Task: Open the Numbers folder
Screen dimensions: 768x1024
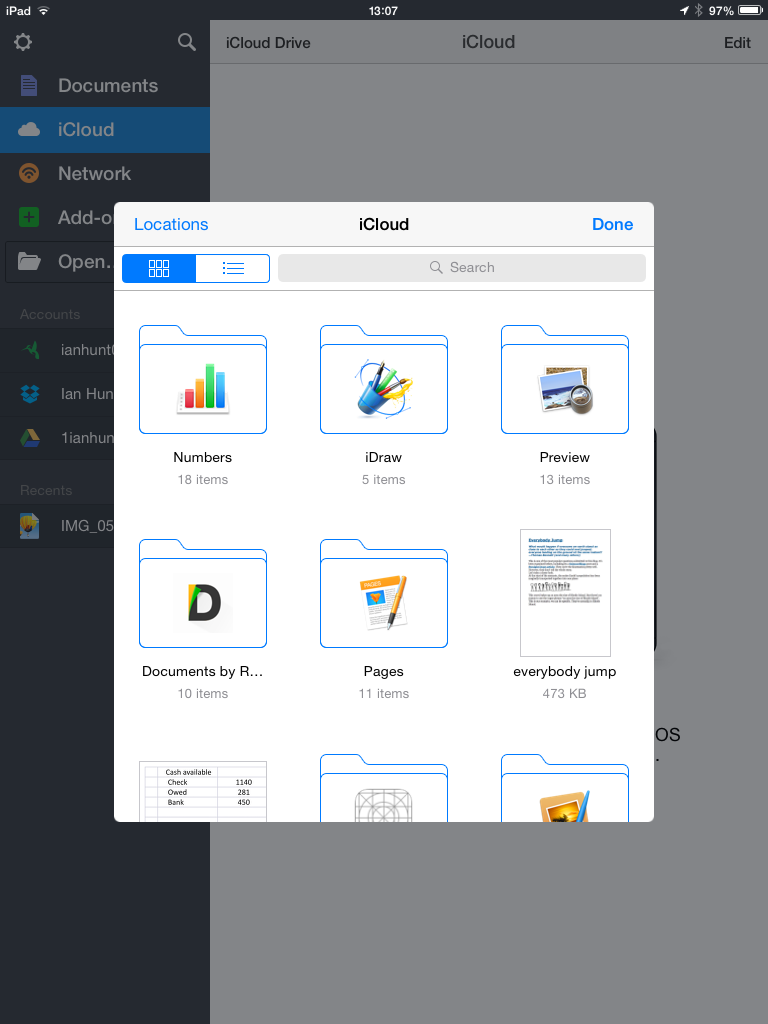Action: pyautogui.click(x=203, y=379)
